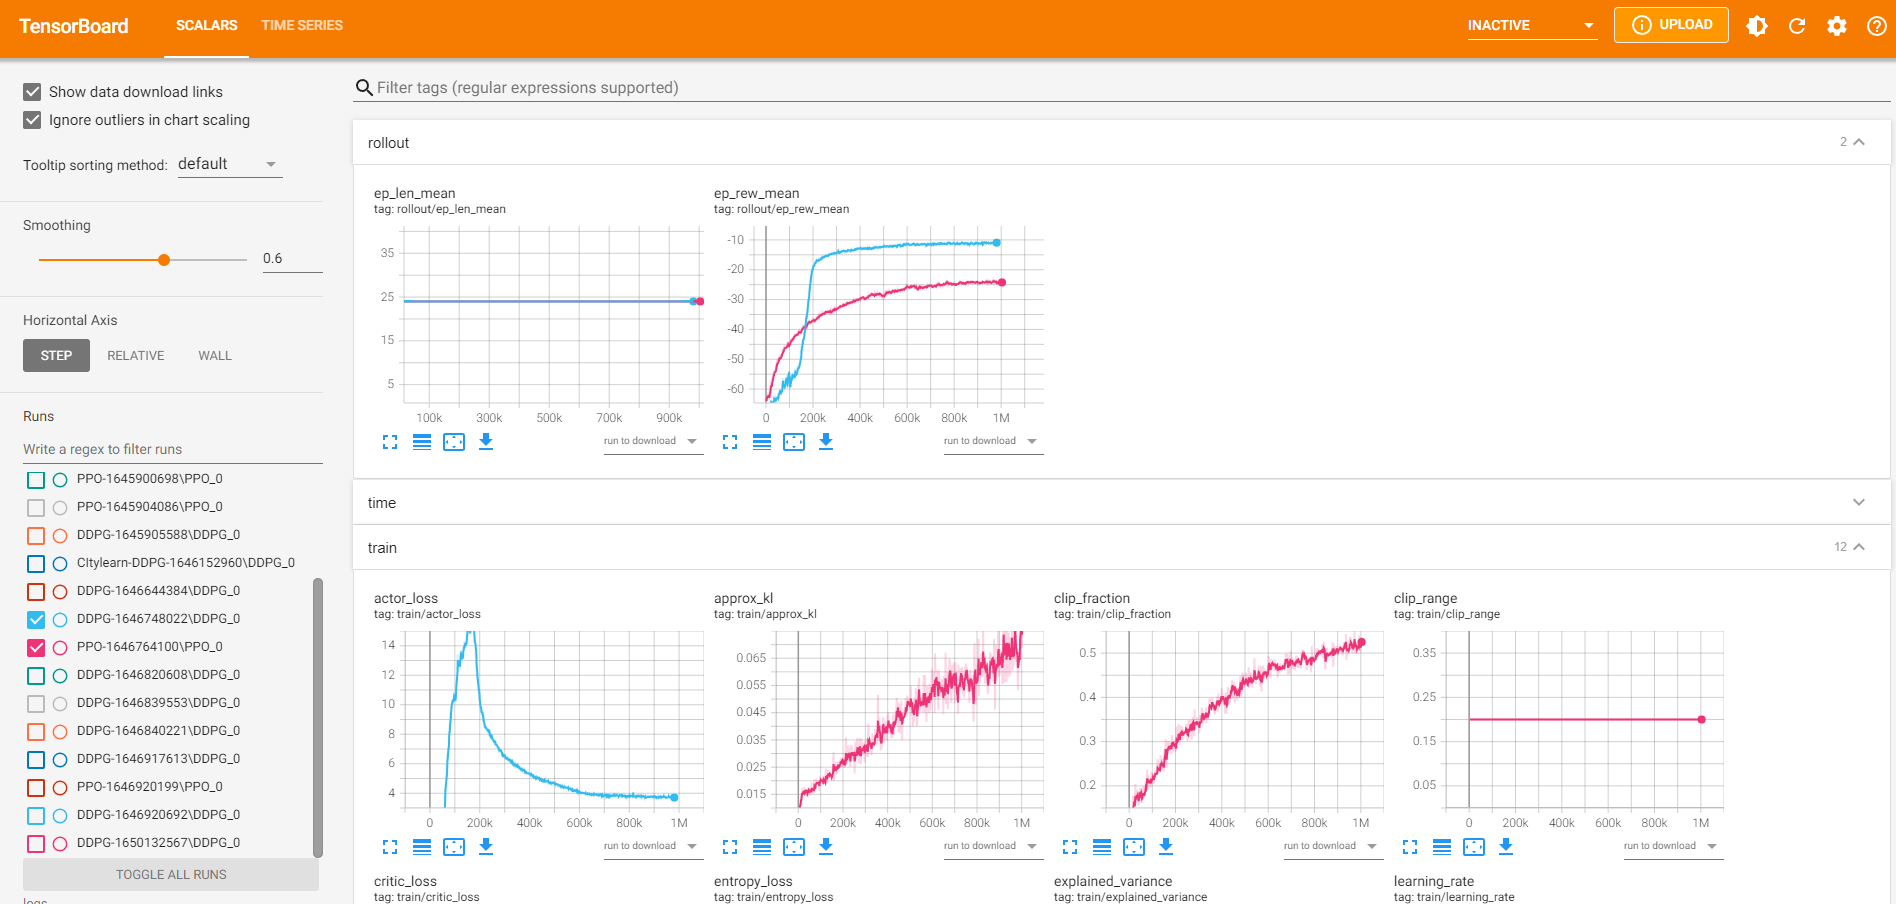Click color swatch circle for DDPG-1646917613\DDPG_0

(60, 760)
